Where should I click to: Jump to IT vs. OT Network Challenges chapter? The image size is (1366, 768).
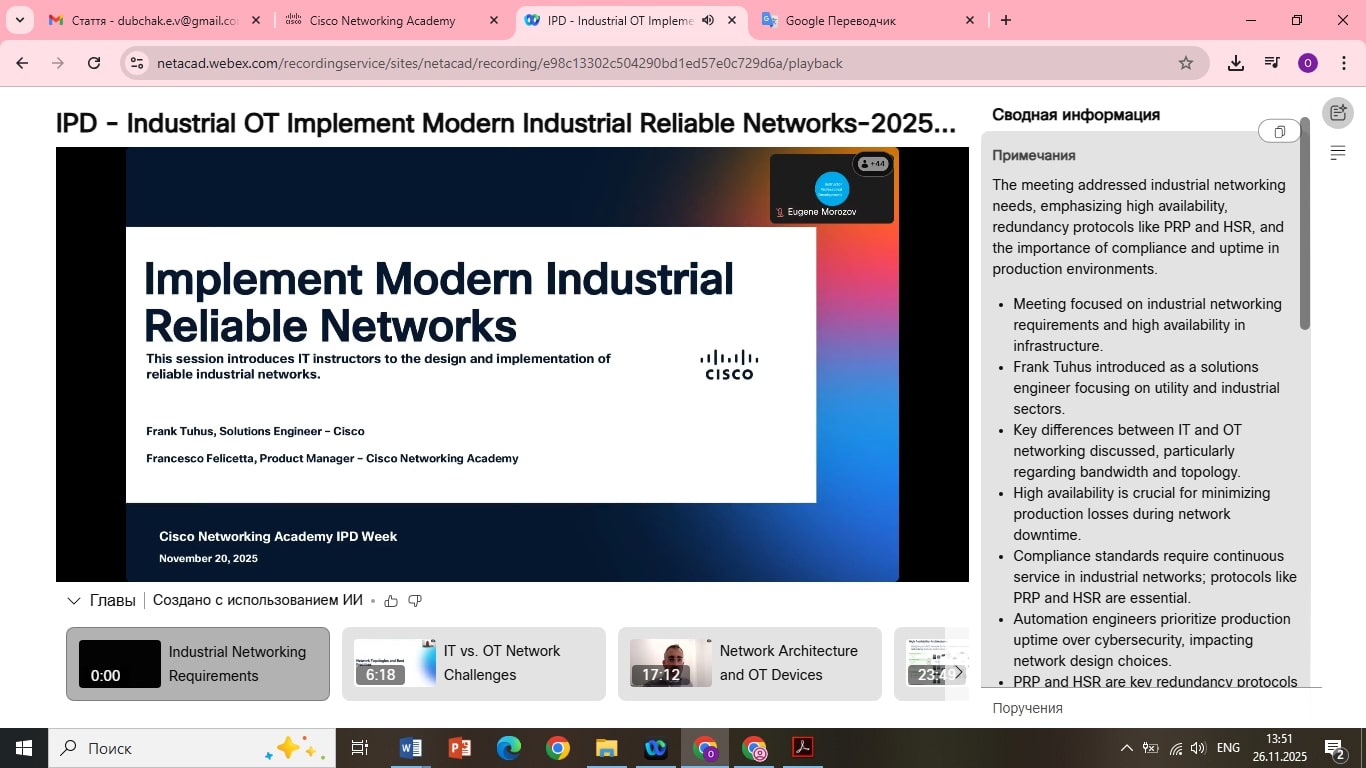(473, 663)
